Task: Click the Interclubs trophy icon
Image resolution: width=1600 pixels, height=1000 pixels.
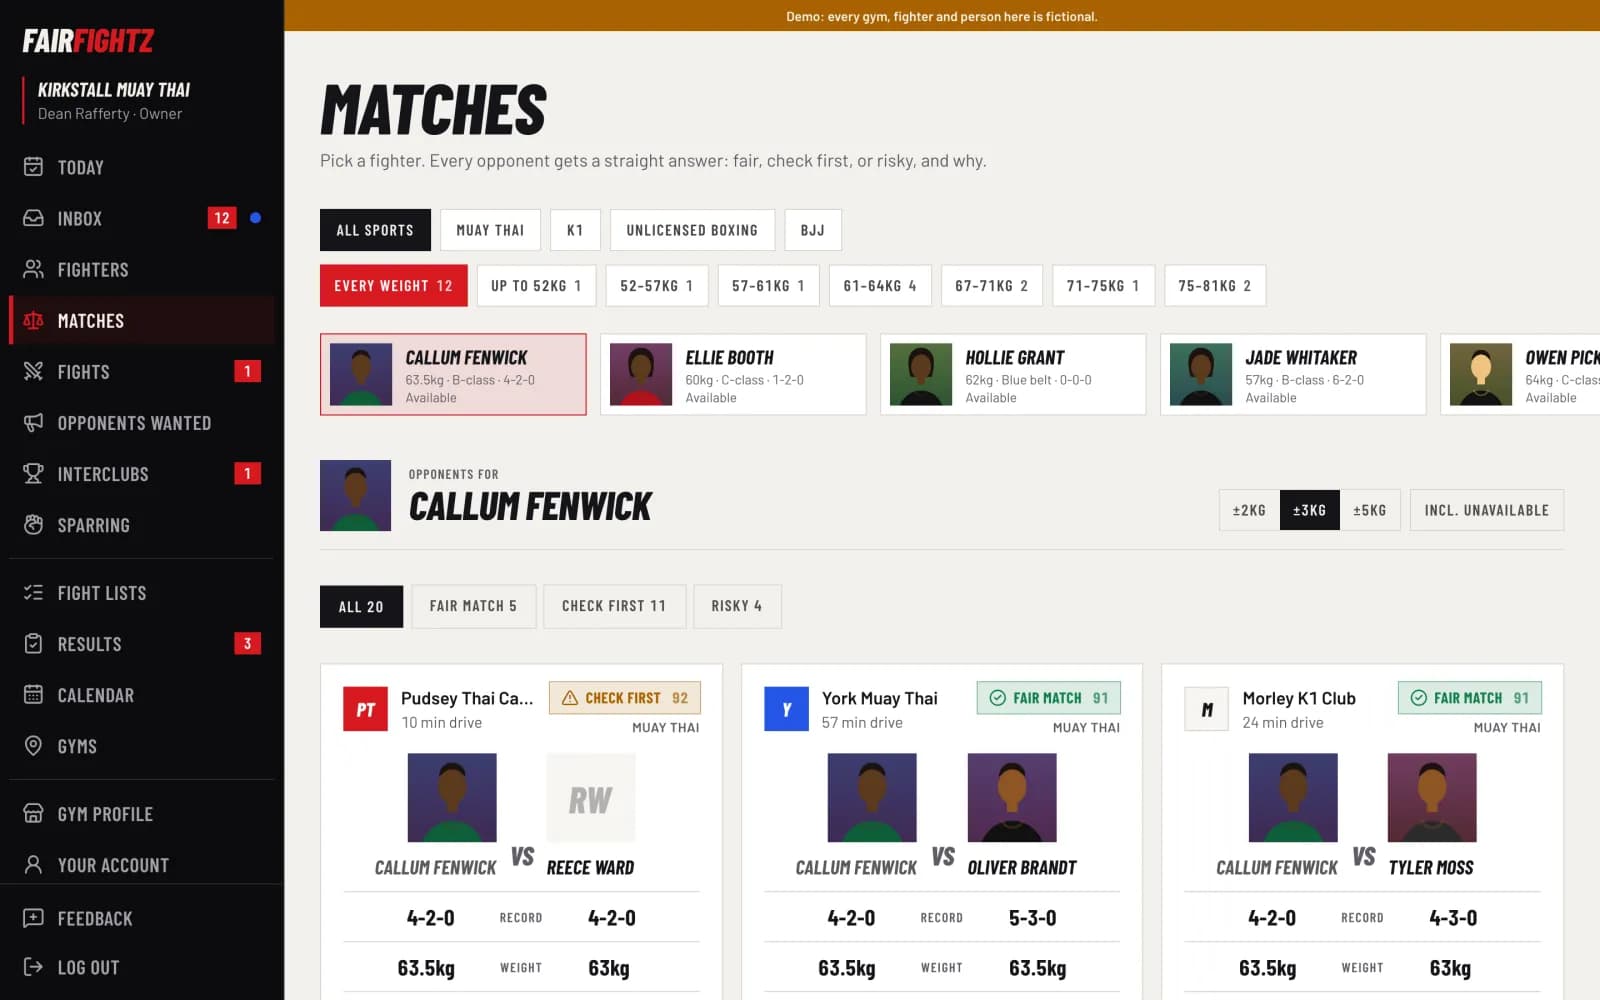Action: 33,474
